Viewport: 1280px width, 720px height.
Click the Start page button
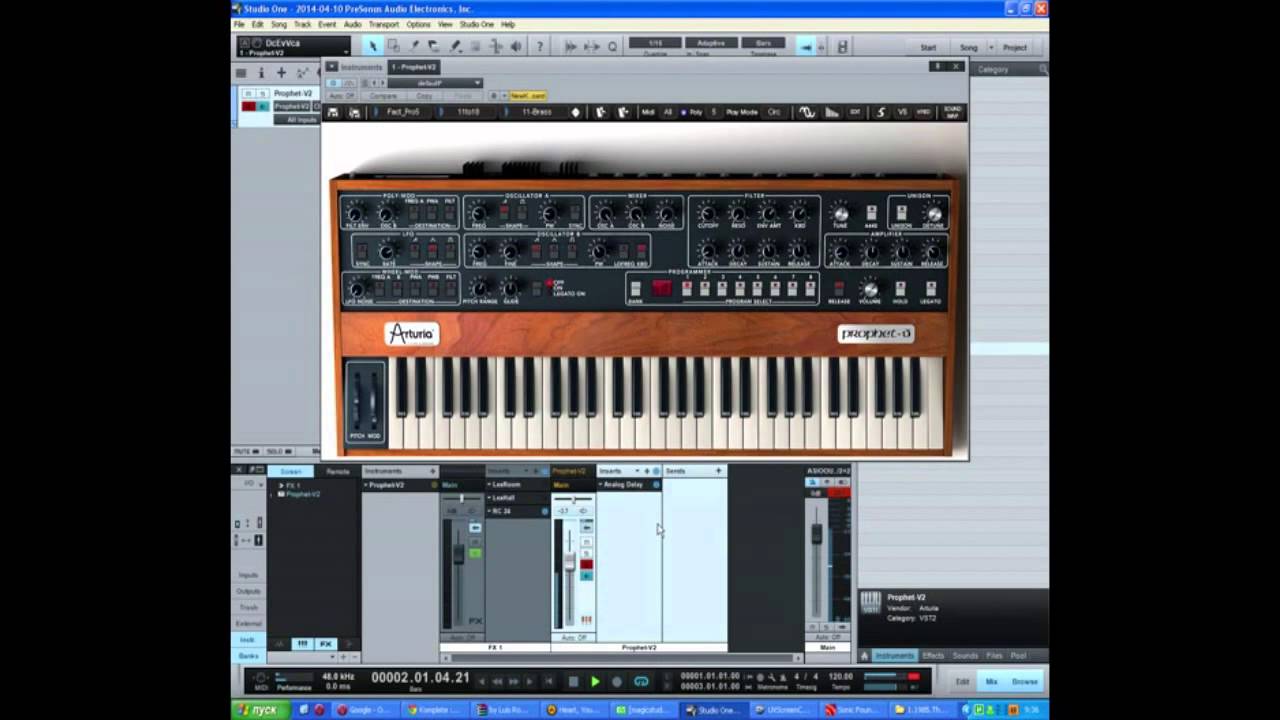coord(929,47)
